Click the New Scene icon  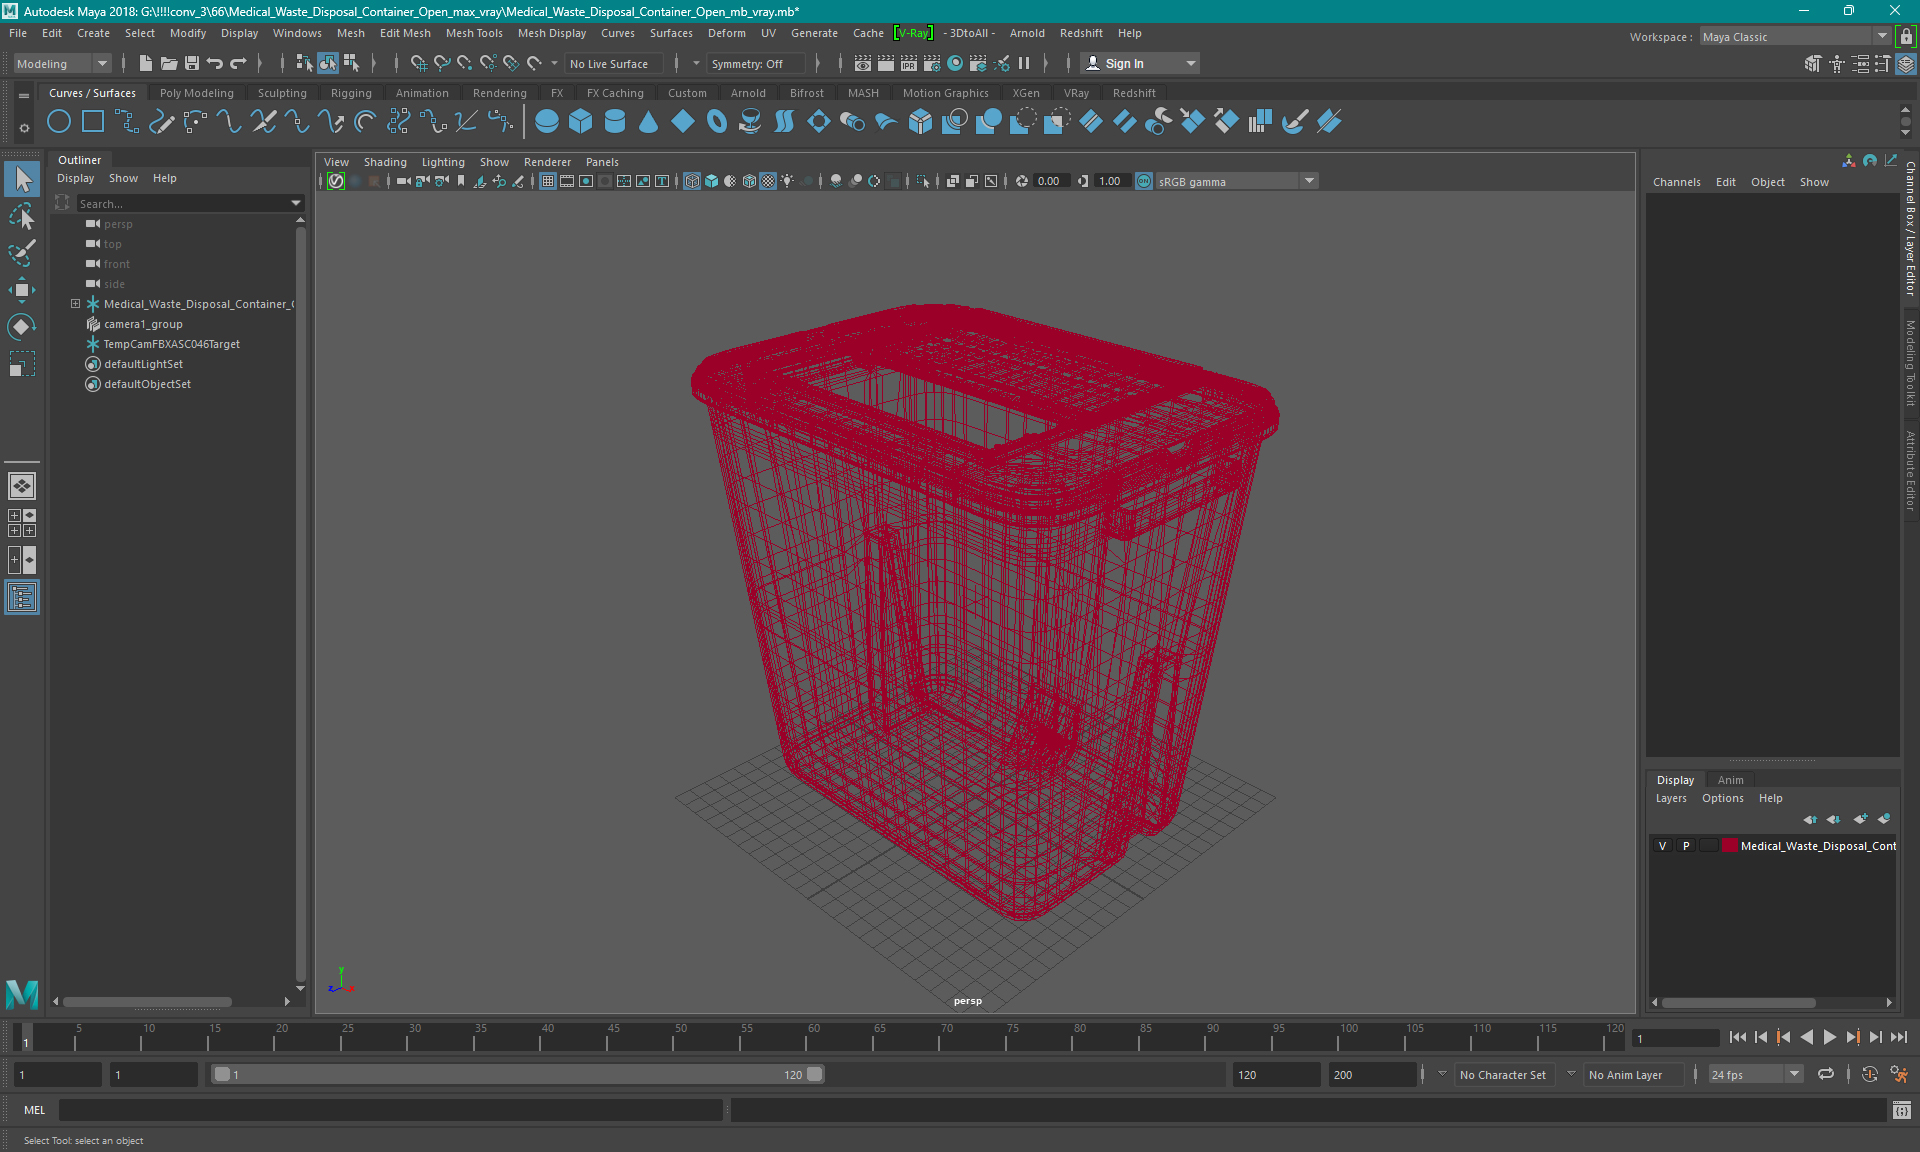click(x=145, y=64)
